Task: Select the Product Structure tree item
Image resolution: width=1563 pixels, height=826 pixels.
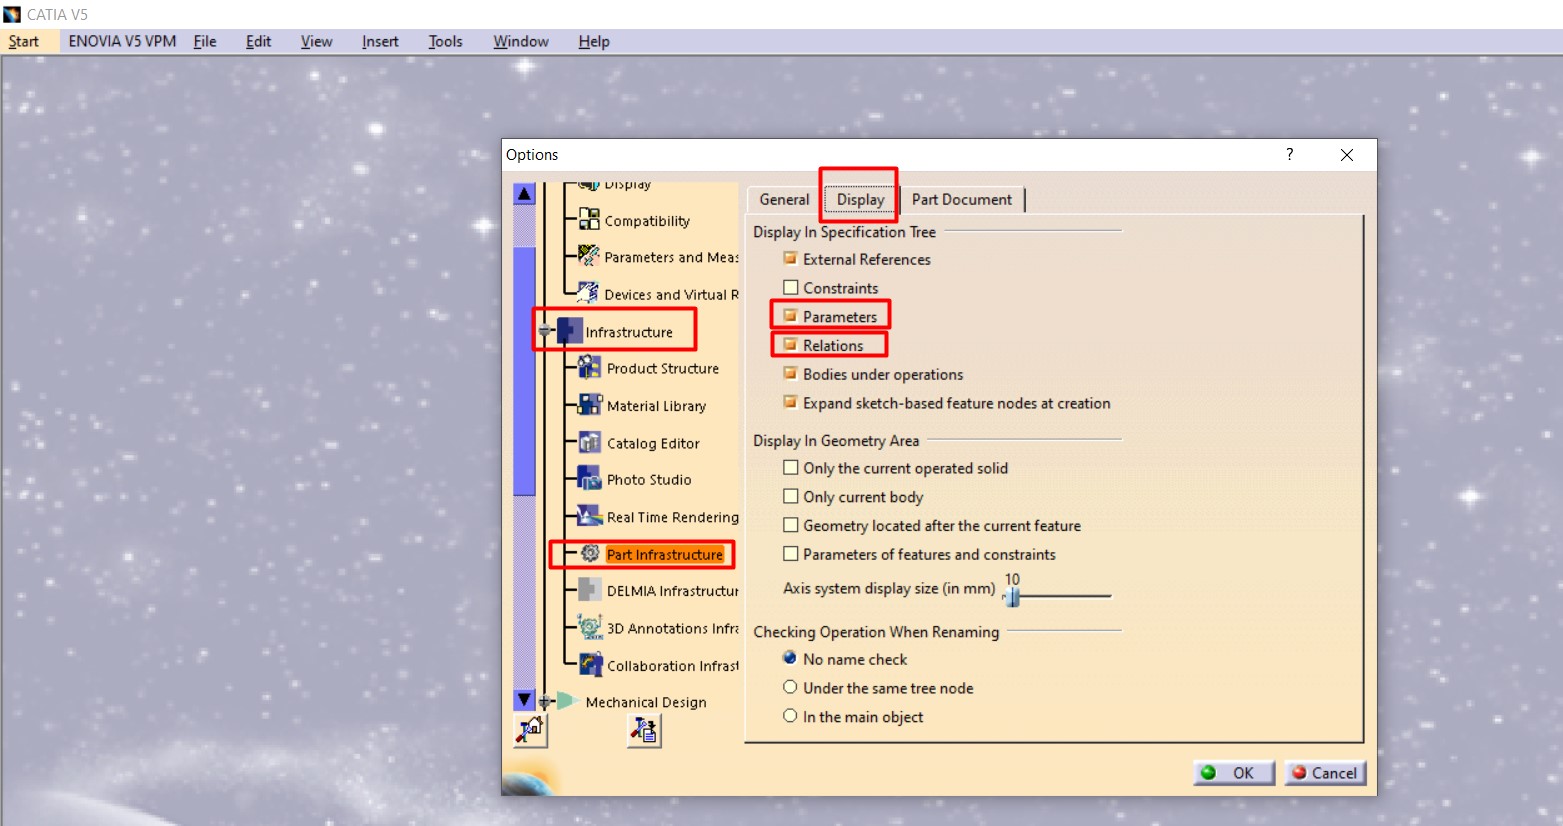Action: [x=663, y=368]
